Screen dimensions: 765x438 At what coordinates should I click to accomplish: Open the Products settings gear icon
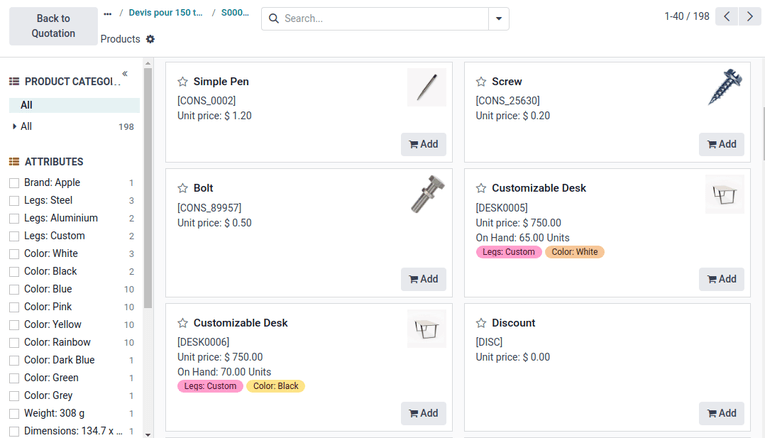pyautogui.click(x=151, y=39)
